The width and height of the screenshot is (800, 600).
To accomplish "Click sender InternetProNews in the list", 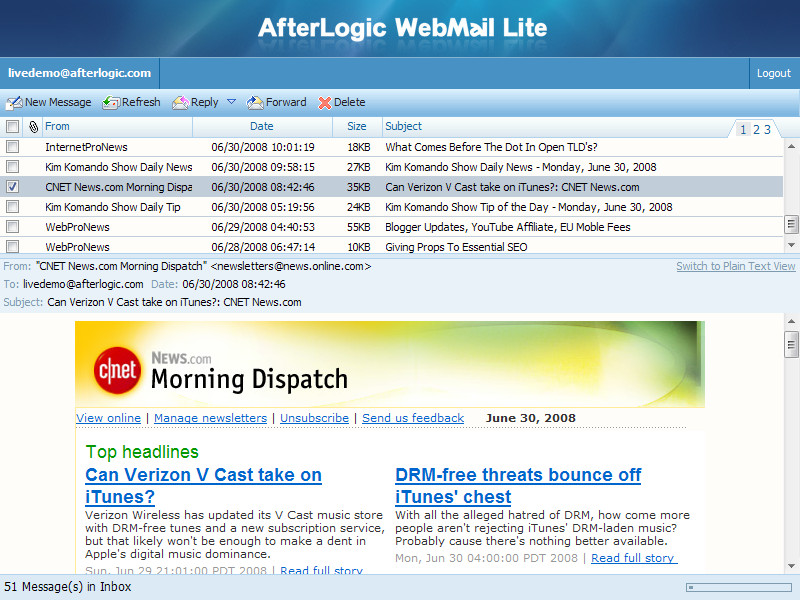I will click(86, 147).
